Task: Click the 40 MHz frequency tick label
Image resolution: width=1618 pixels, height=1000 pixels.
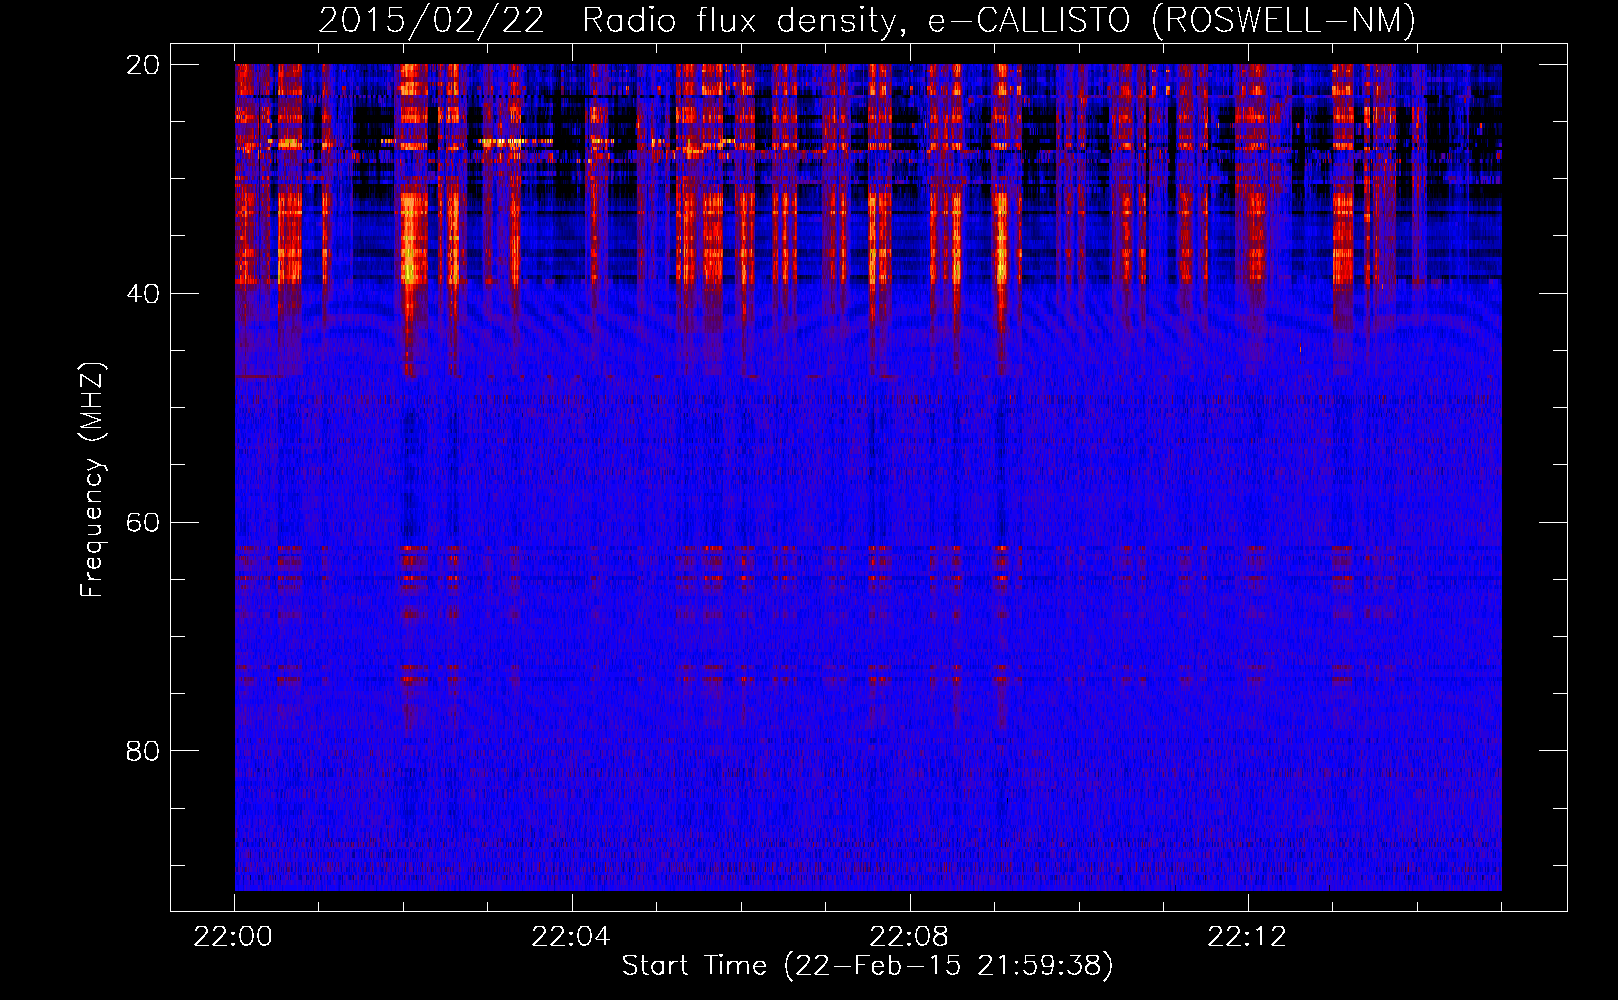Action: [143, 294]
